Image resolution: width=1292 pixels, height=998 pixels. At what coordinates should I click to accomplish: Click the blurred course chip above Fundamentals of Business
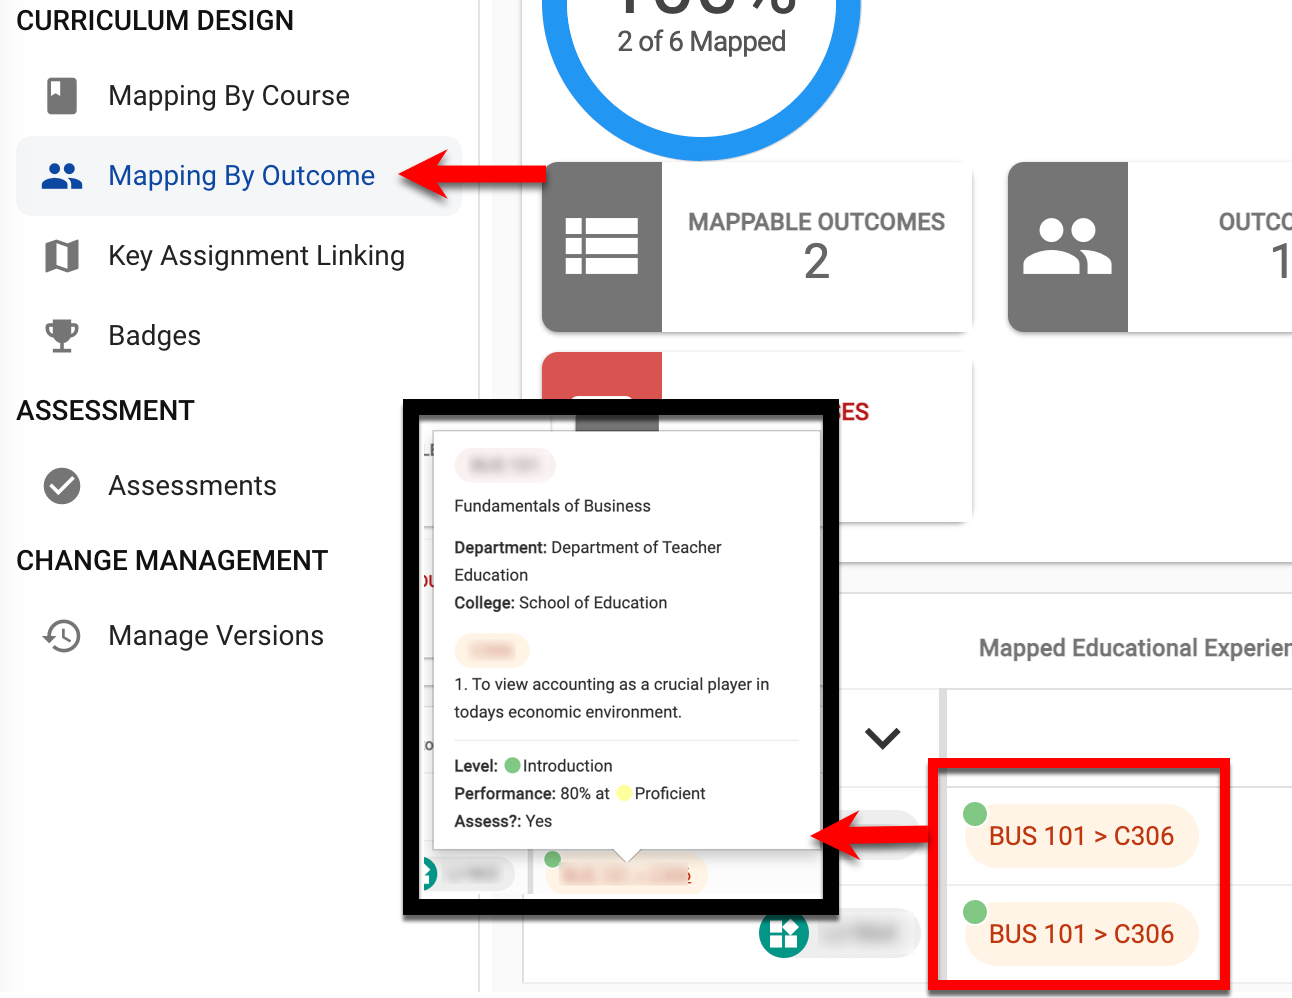point(505,465)
